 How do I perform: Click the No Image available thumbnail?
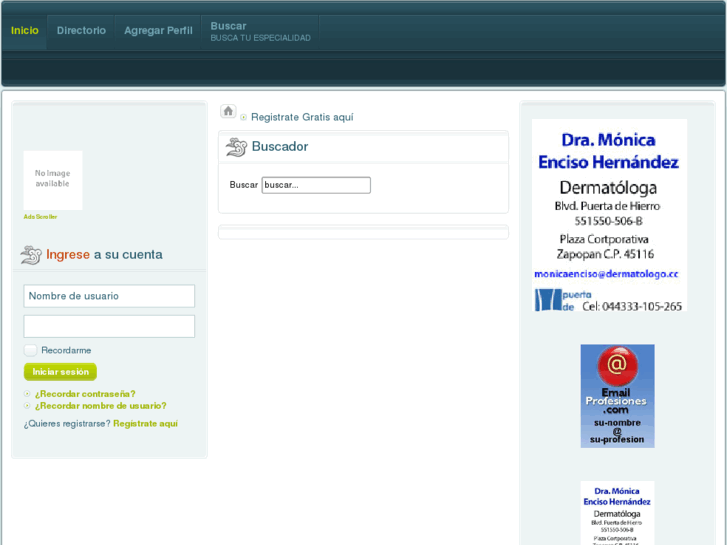53,180
